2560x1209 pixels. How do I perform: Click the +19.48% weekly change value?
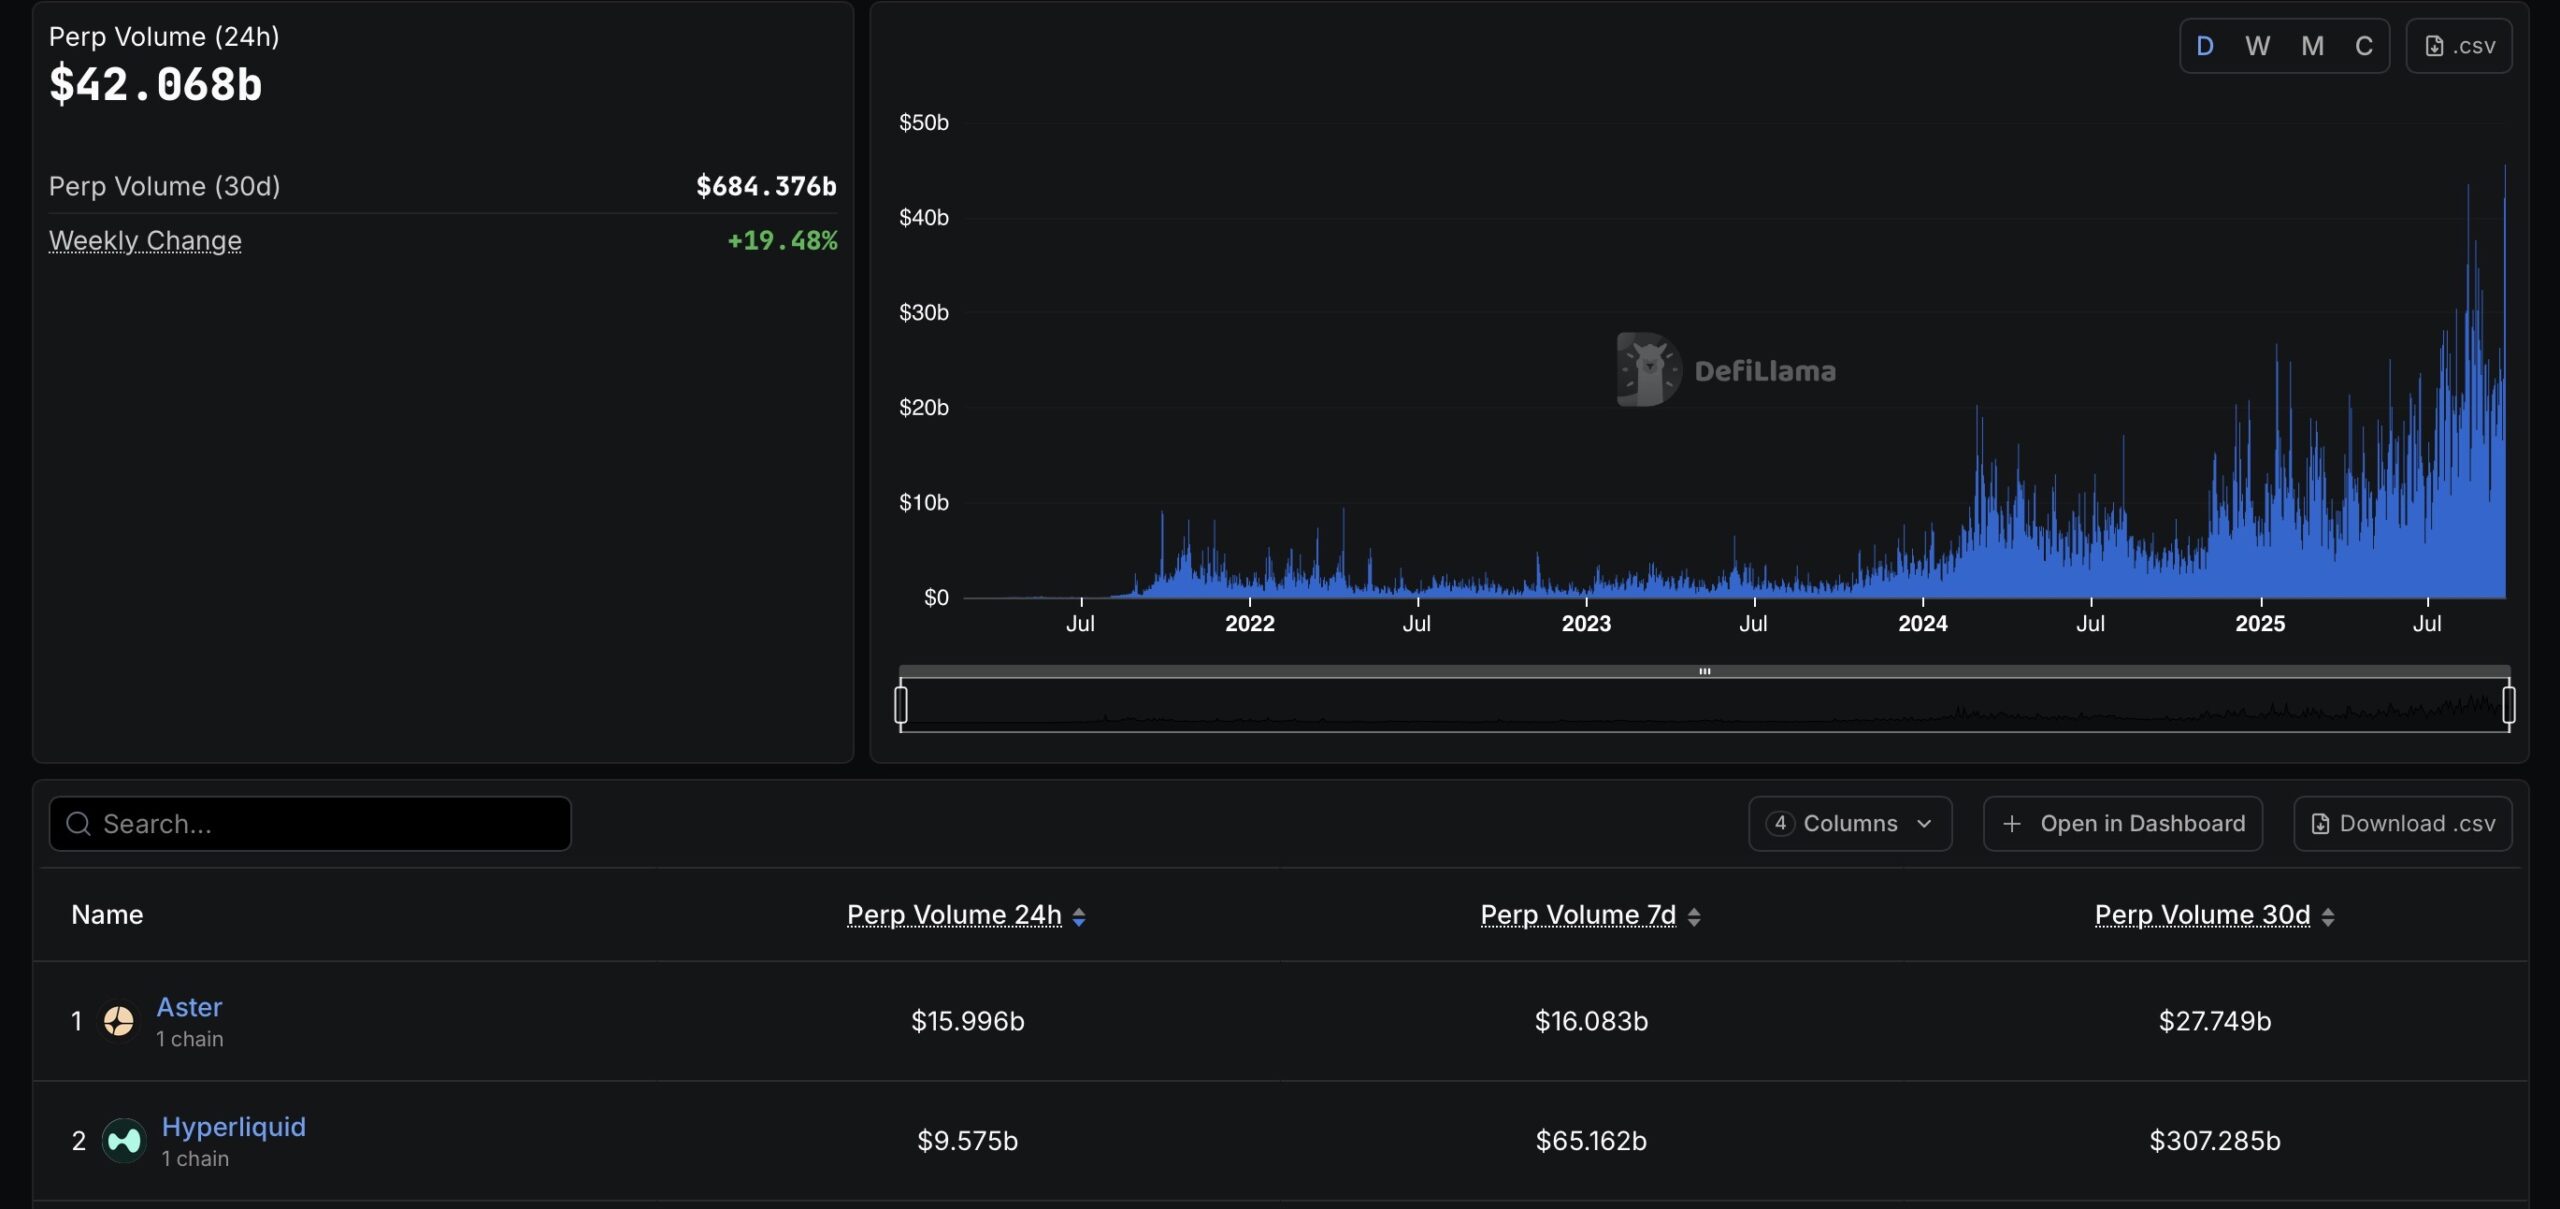click(x=782, y=241)
